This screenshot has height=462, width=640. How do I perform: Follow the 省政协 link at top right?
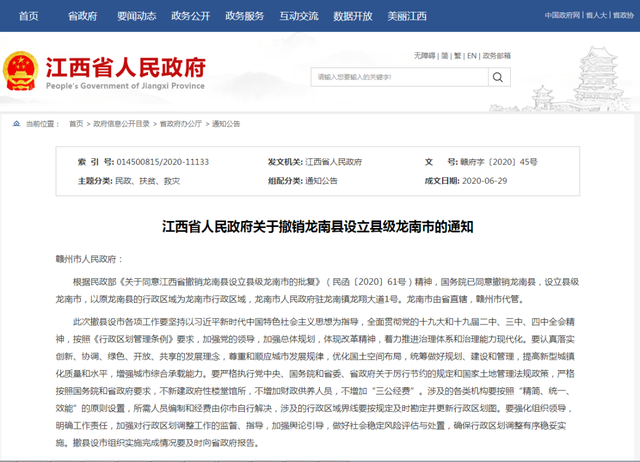[x=623, y=15]
